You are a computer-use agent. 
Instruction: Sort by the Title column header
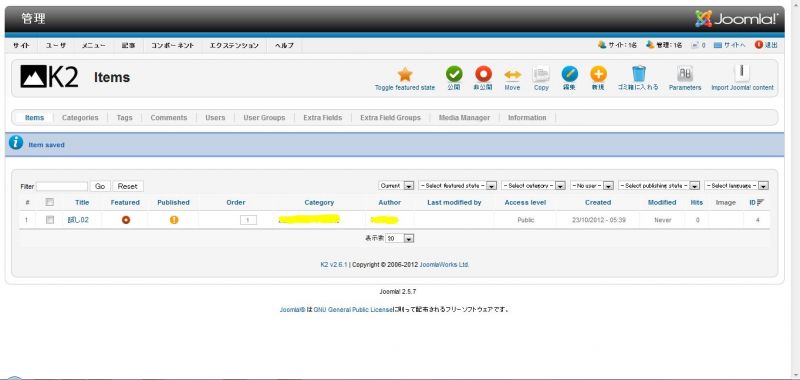tap(82, 202)
